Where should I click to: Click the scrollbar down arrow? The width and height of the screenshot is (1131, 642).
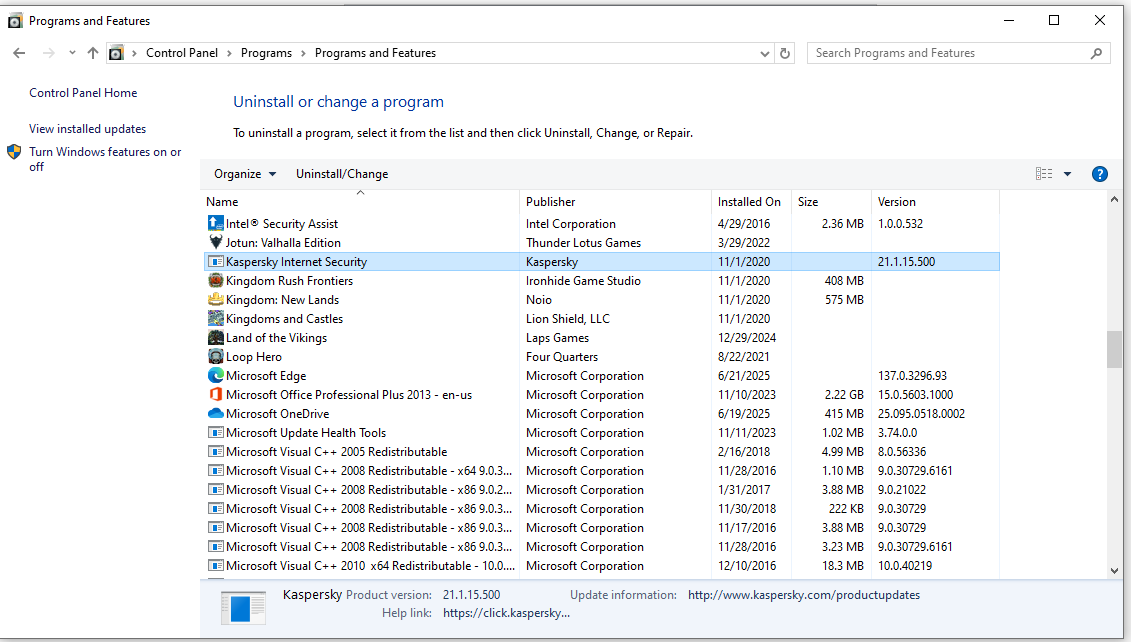[1114, 571]
